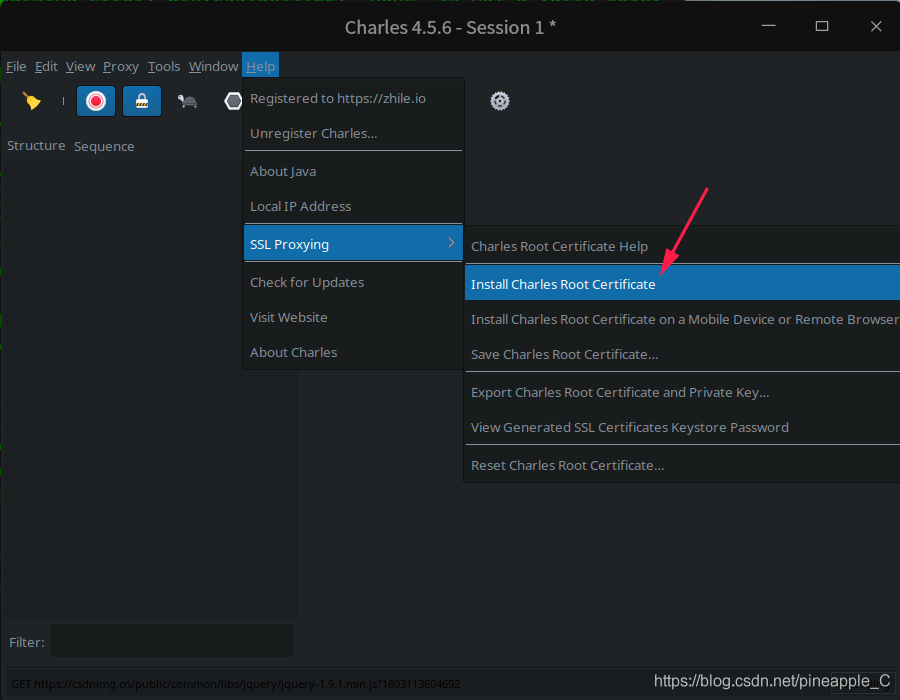Switch to the Structure tab
900x700 pixels.
pyautogui.click(x=36, y=146)
